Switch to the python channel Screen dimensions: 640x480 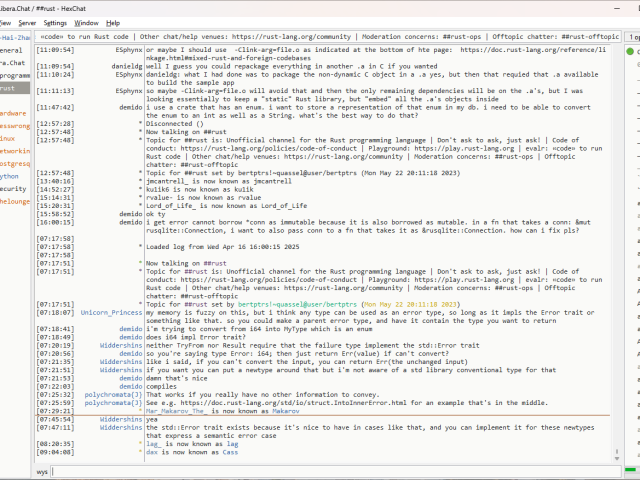10,176
